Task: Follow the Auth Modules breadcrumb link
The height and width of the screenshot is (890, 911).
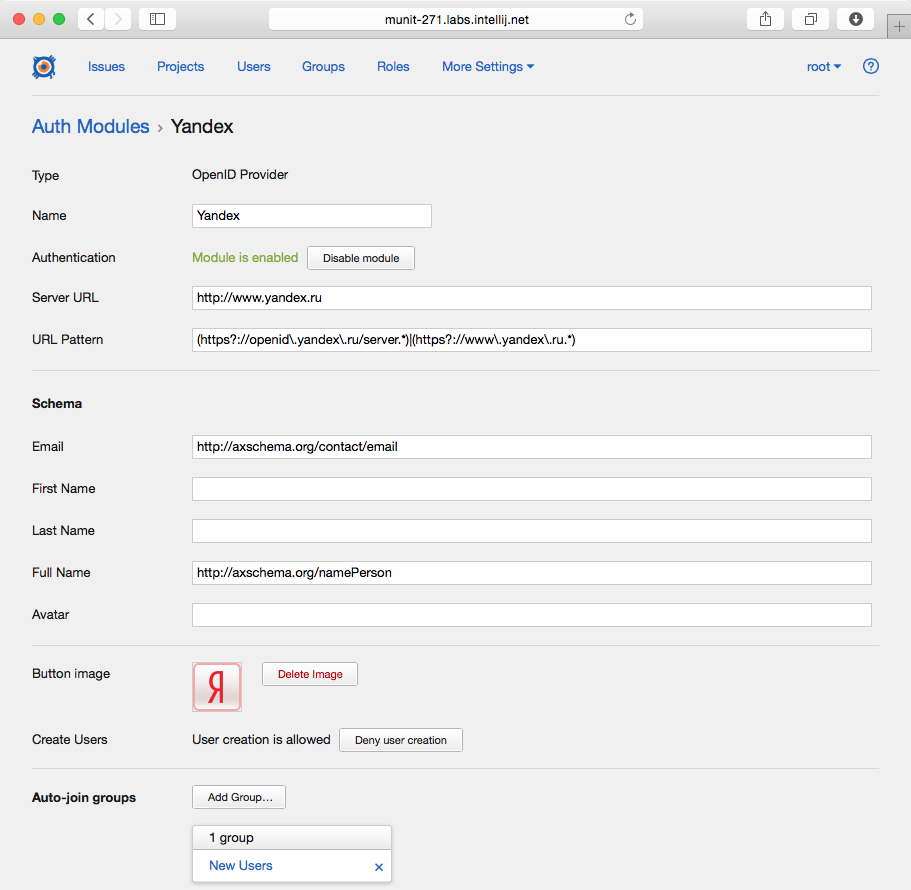Action: (91, 126)
